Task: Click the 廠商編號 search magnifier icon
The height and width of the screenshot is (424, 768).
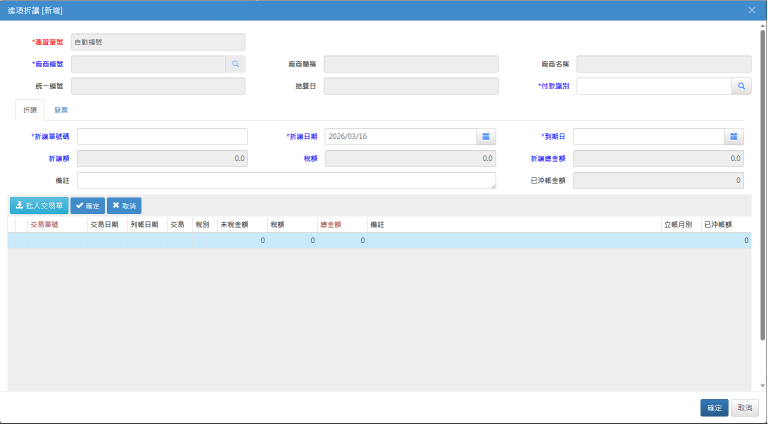Action: point(236,63)
